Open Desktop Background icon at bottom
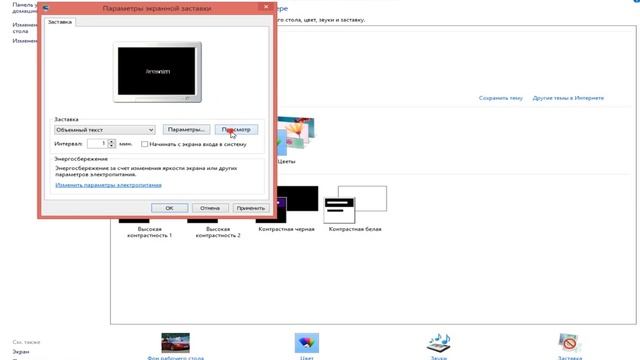 175,343
